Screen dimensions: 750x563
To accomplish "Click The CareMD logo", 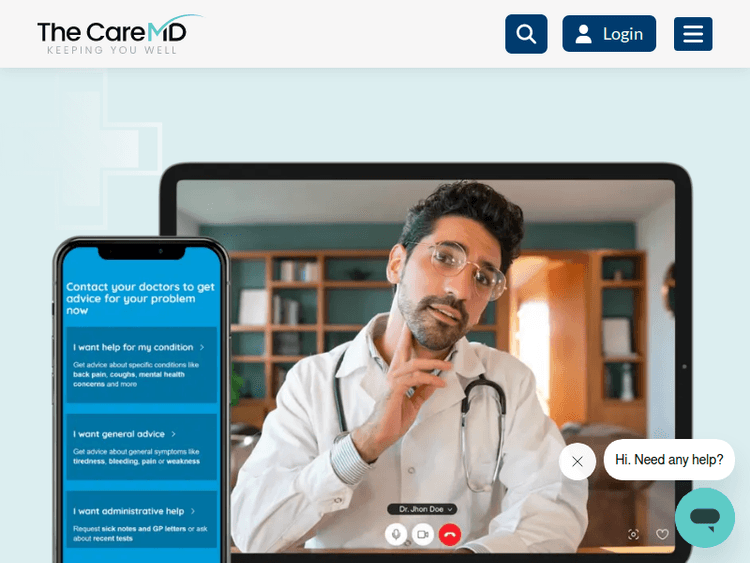I will 120,34.
